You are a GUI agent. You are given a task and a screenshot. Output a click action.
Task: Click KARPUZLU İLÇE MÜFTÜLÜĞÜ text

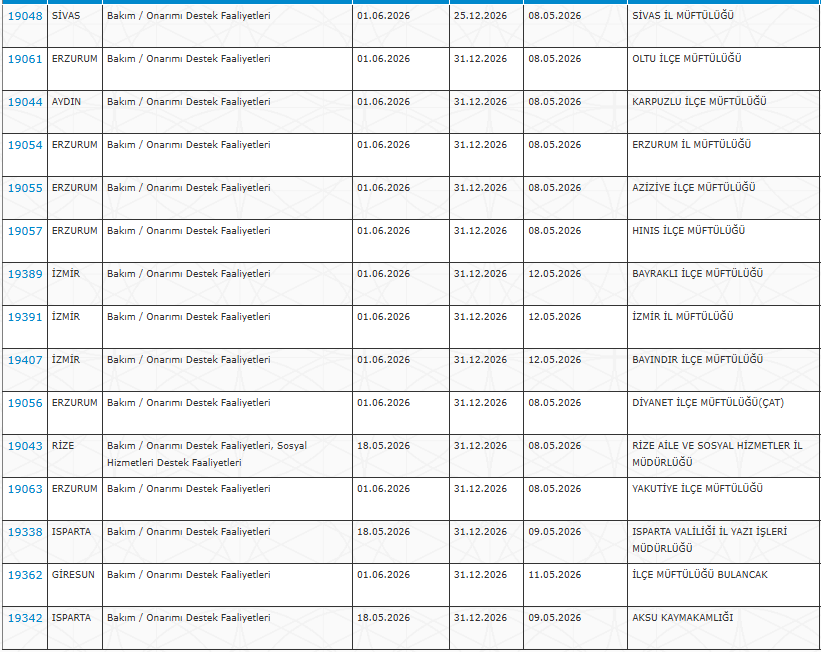point(699,102)
